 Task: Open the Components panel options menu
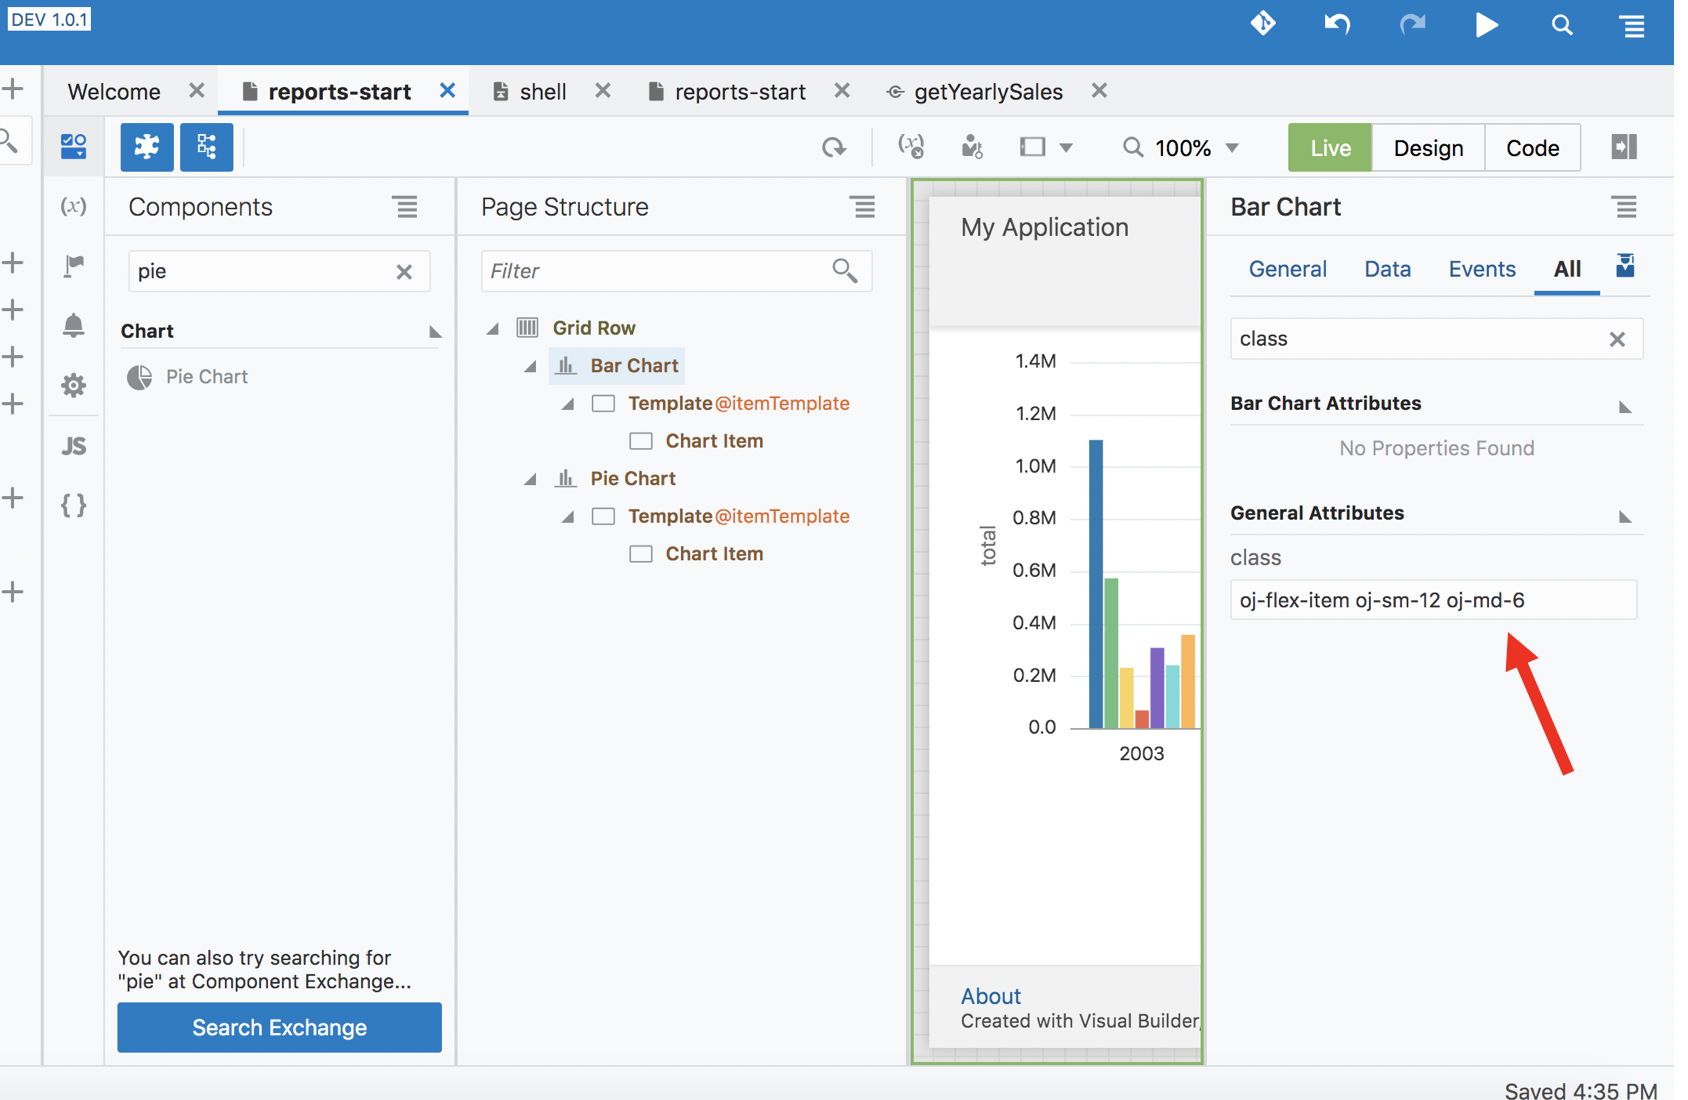pos(405,207)
